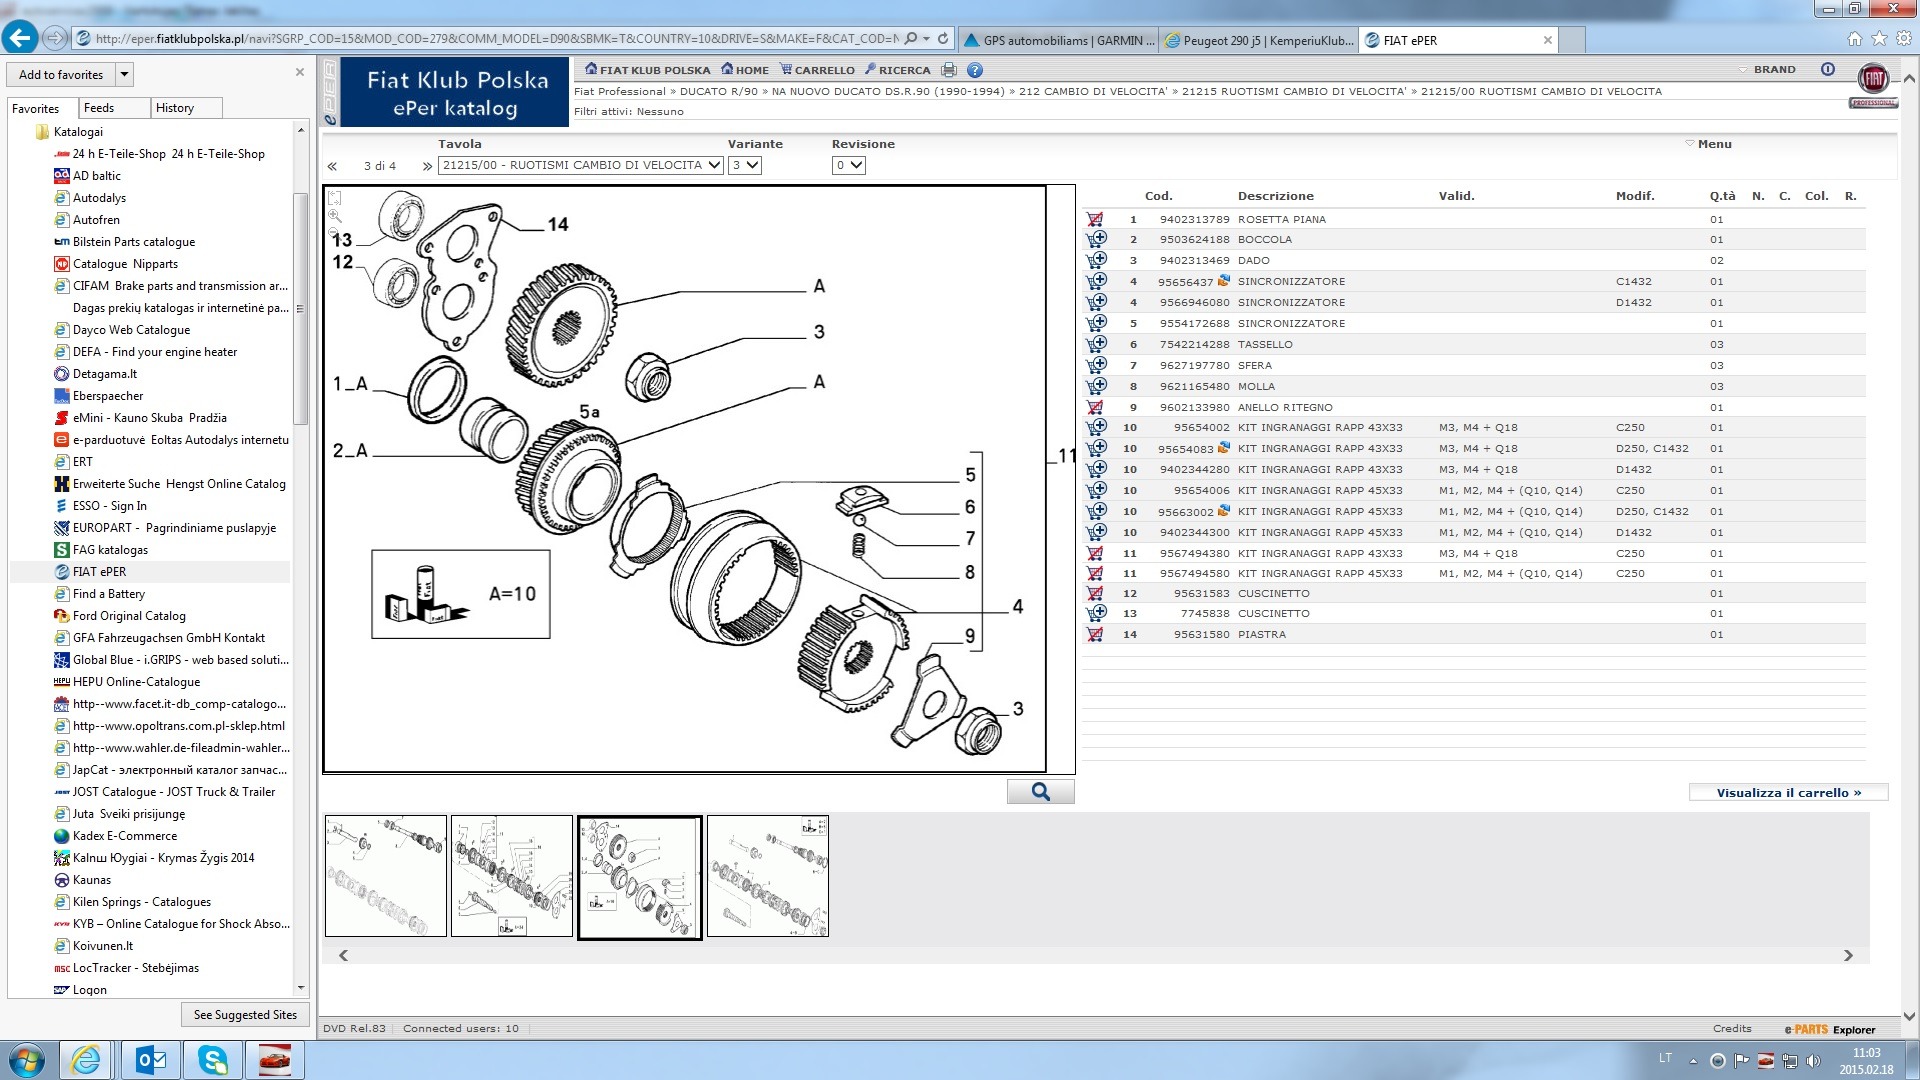Click fit-to-frame icon at diagram corner
1920x1080 pixels.
335,198
